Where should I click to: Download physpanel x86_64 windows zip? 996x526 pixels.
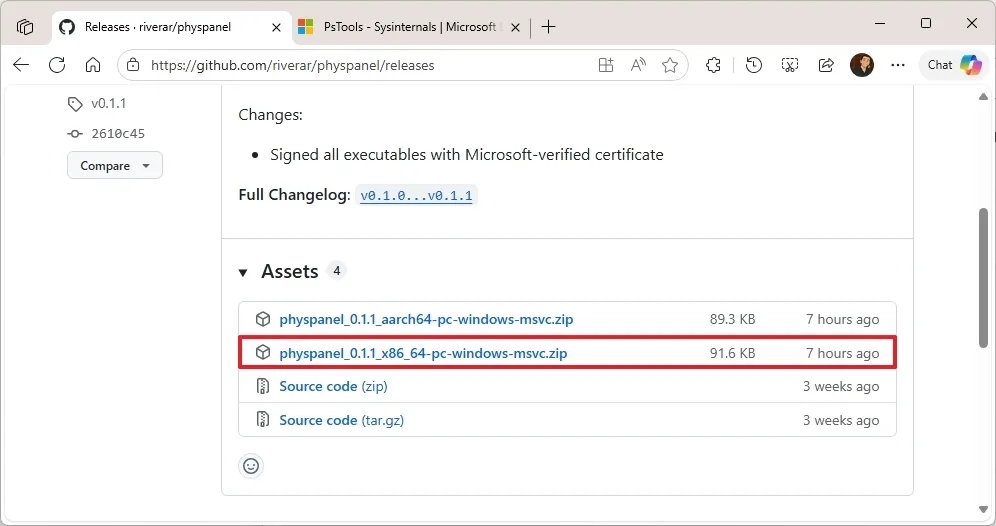pyautogui.click(x=423, y=353)
